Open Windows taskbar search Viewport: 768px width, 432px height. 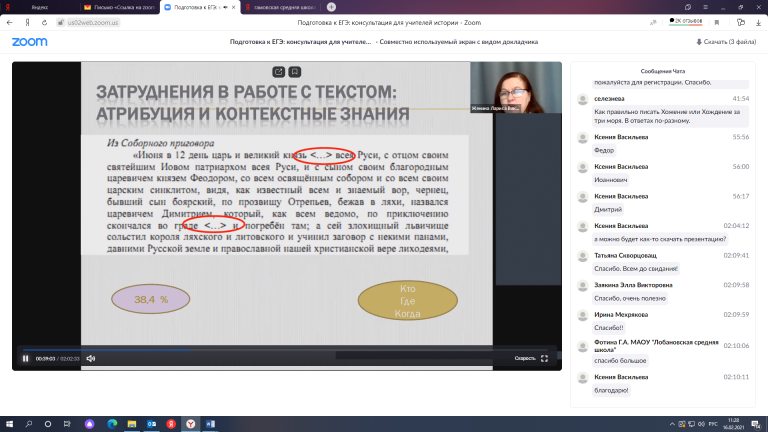[28, 424]
